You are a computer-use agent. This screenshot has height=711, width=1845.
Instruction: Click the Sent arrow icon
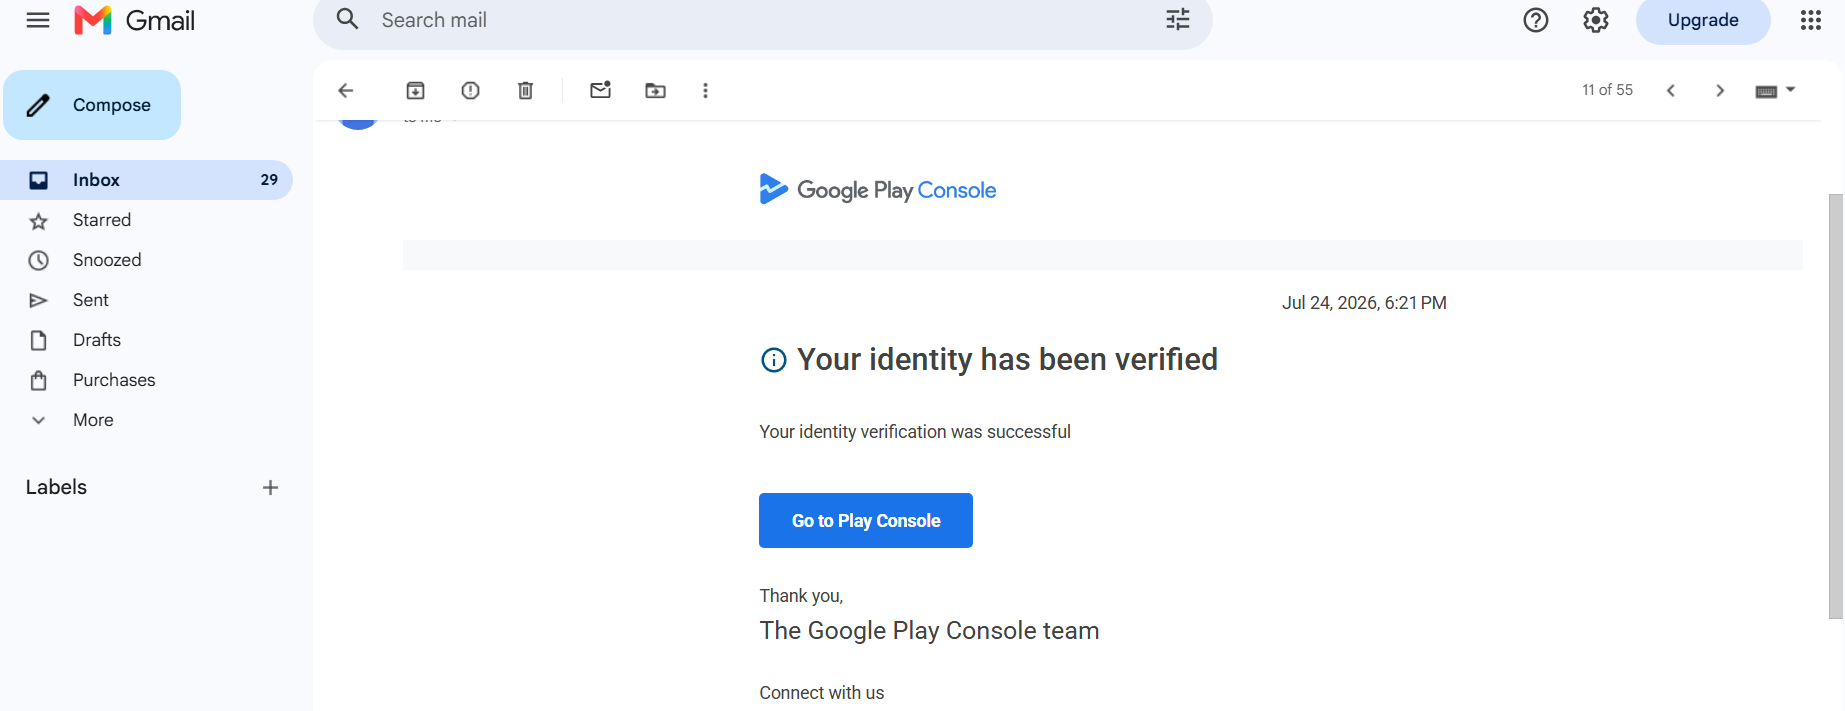[38, 301]
